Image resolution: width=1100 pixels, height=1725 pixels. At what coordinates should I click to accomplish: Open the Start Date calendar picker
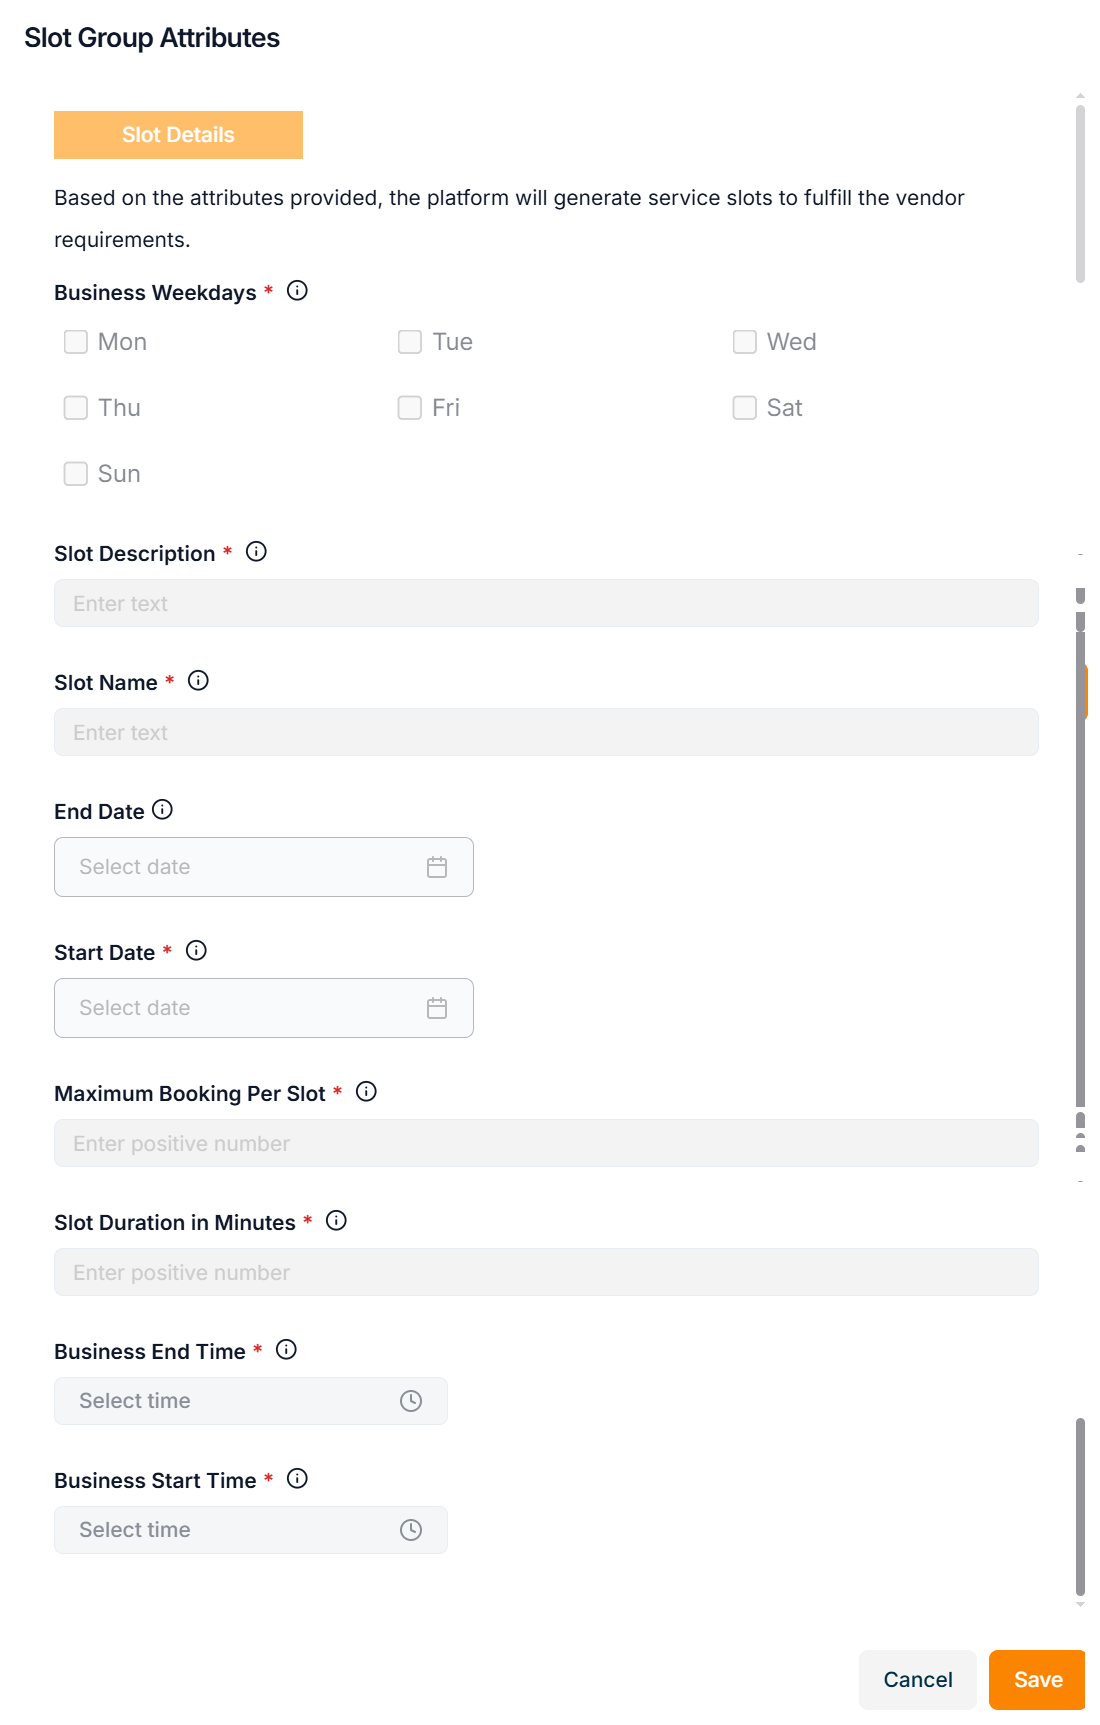[436, 1008]
